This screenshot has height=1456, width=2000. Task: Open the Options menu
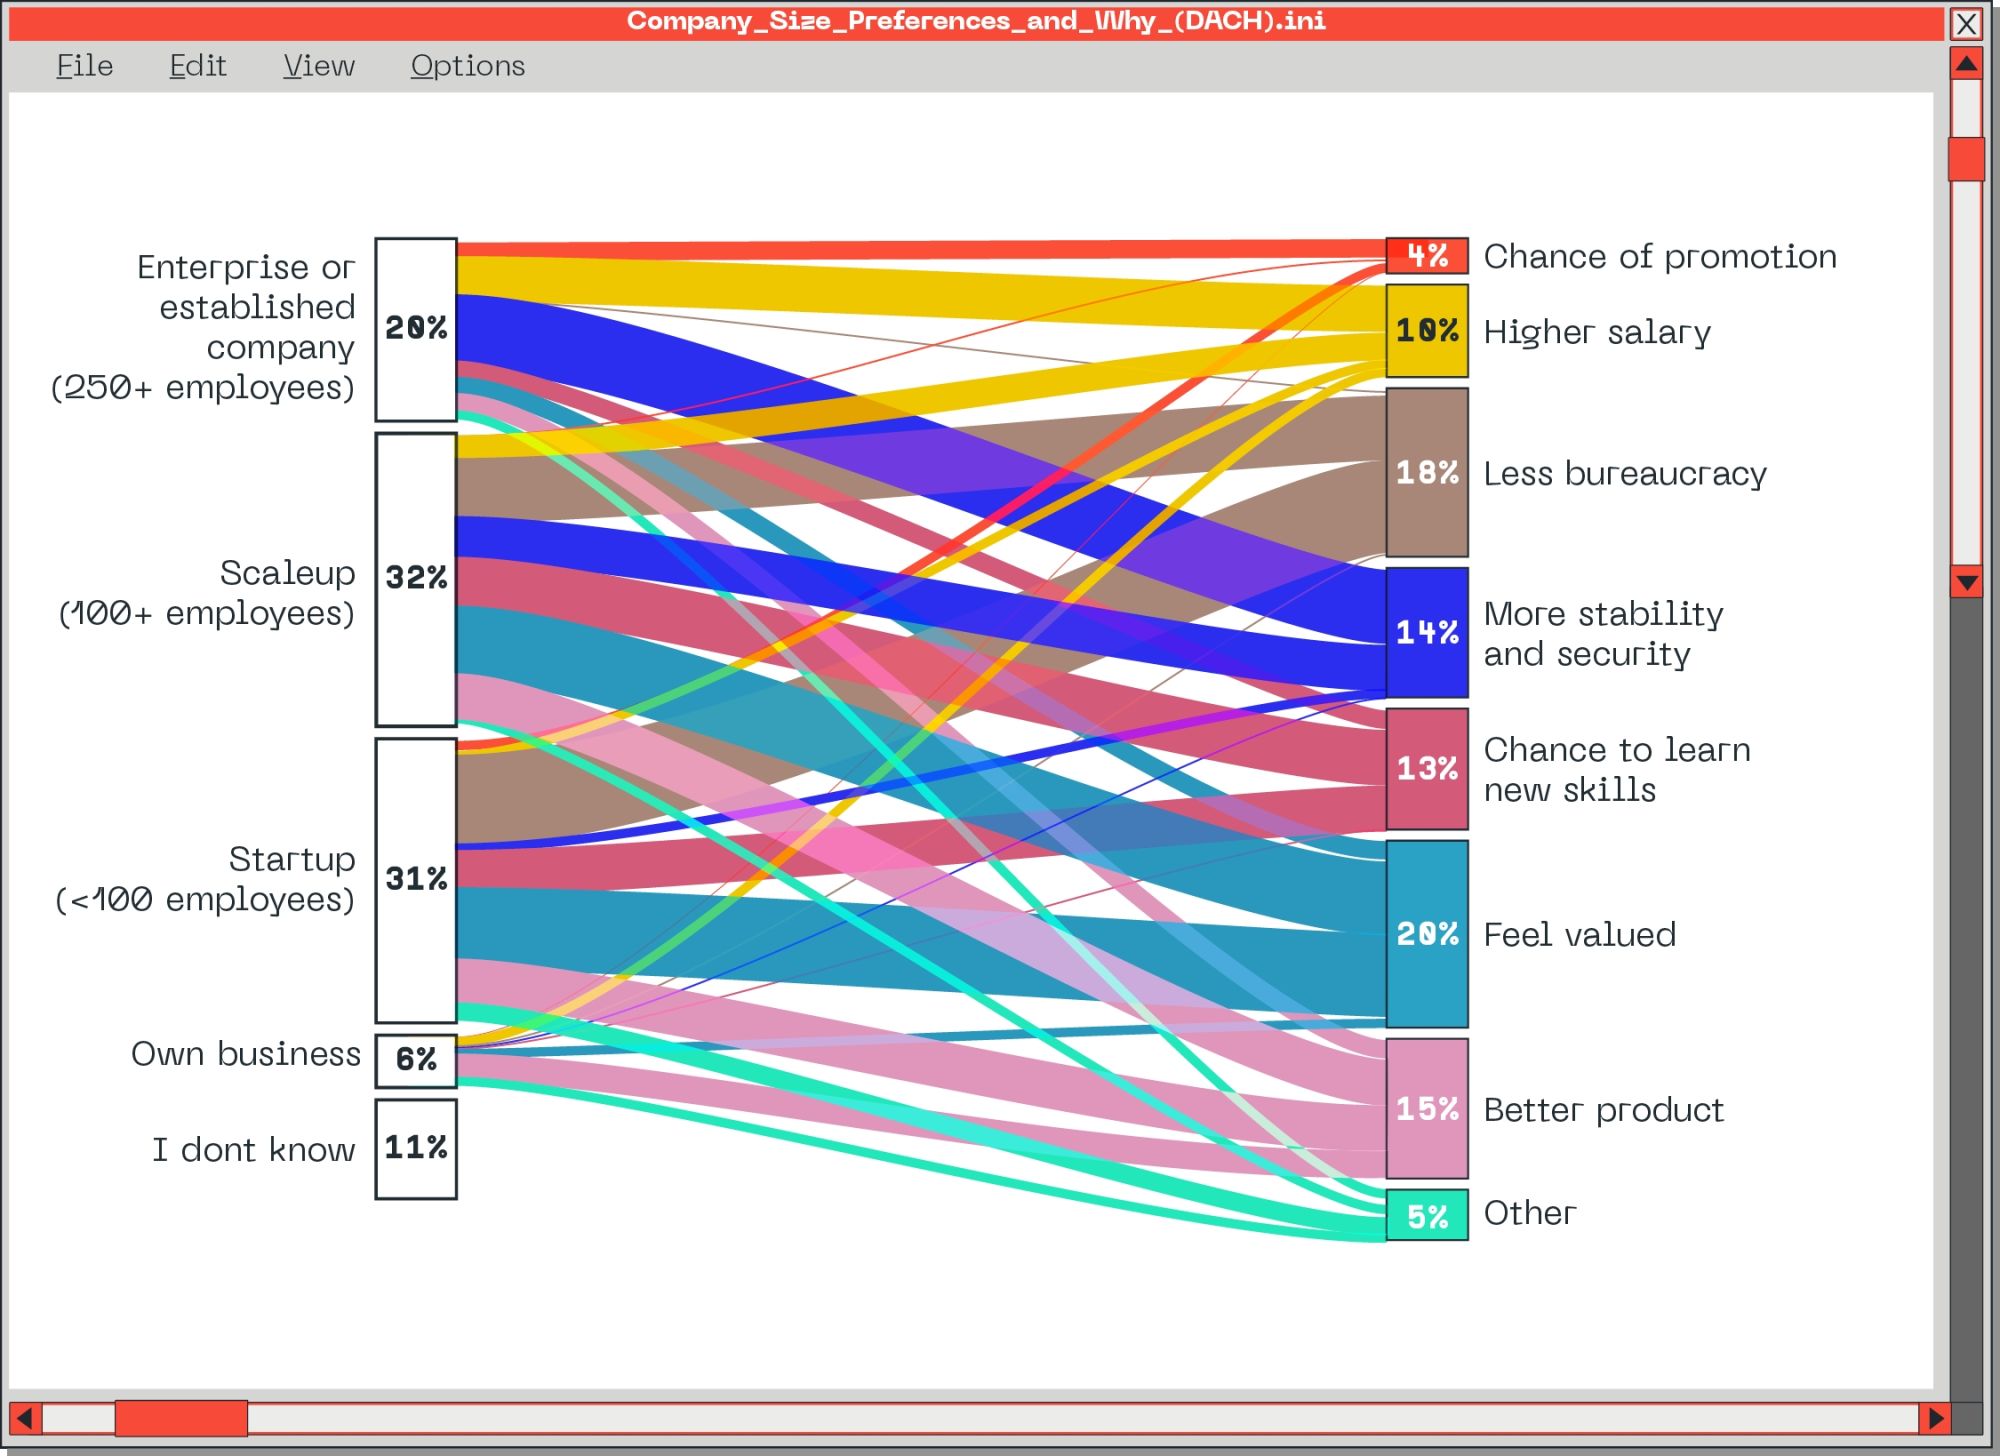(x=467, y=66)
